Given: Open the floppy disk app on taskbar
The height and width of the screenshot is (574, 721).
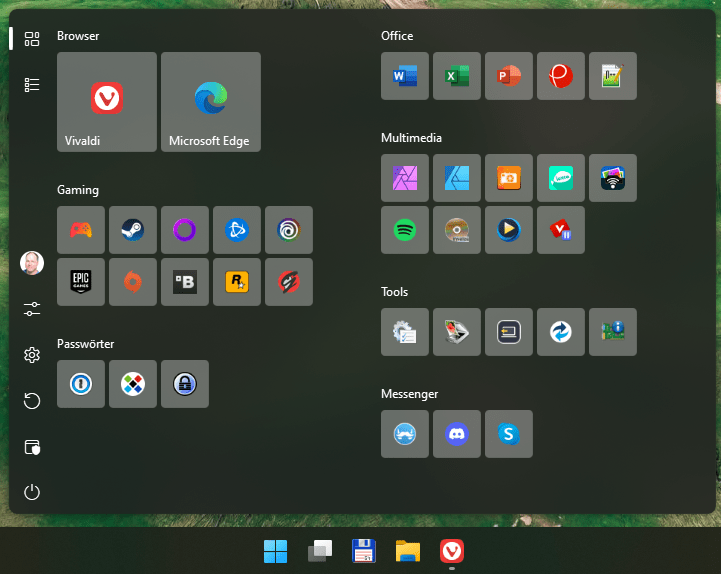Looking at the screenshot, I should (x=364, y=551).
